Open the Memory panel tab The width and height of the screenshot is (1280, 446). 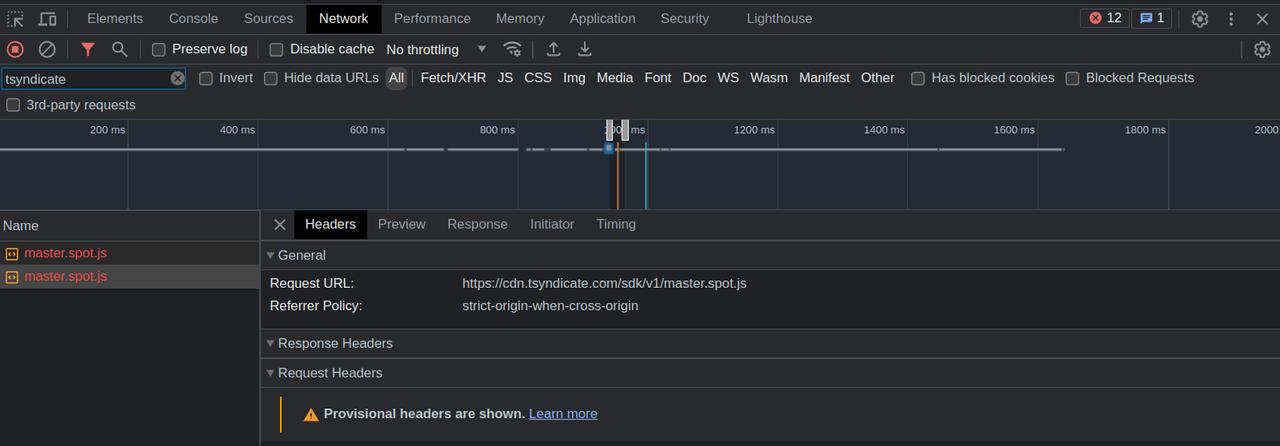(x=520, y=18)
